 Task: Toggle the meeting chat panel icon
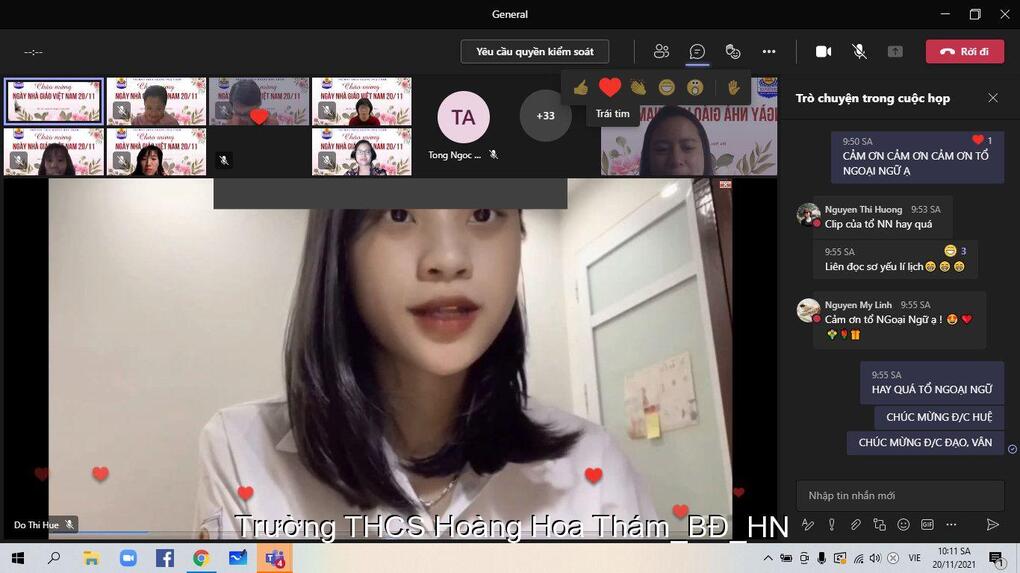pos(697,51)
